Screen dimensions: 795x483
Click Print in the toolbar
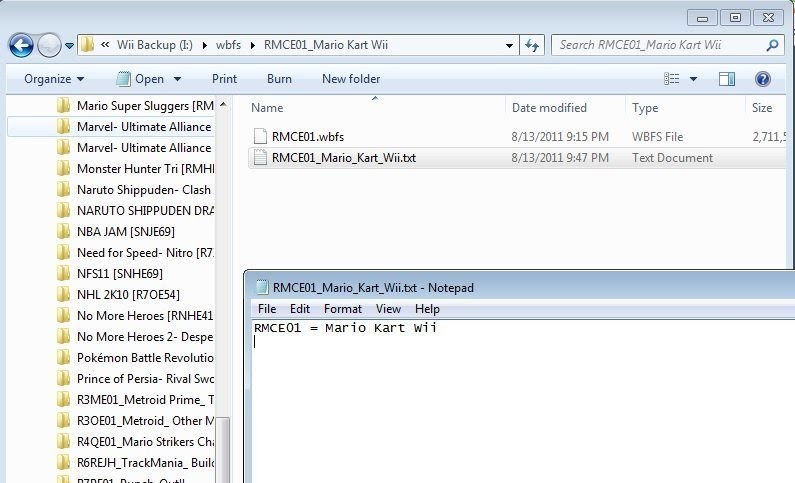224,79
